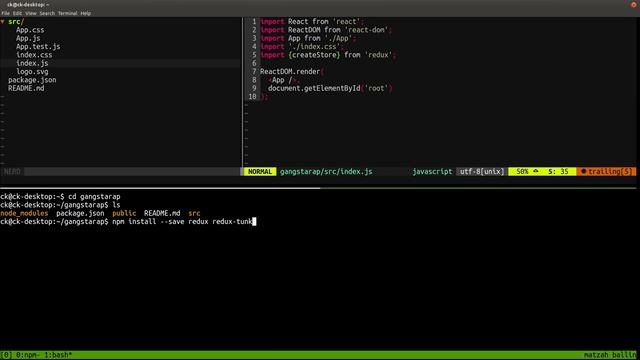The width and height of the screenshot is (640, 360).
Task: Click the NERD status label
Action: click(x=12, y=171)
